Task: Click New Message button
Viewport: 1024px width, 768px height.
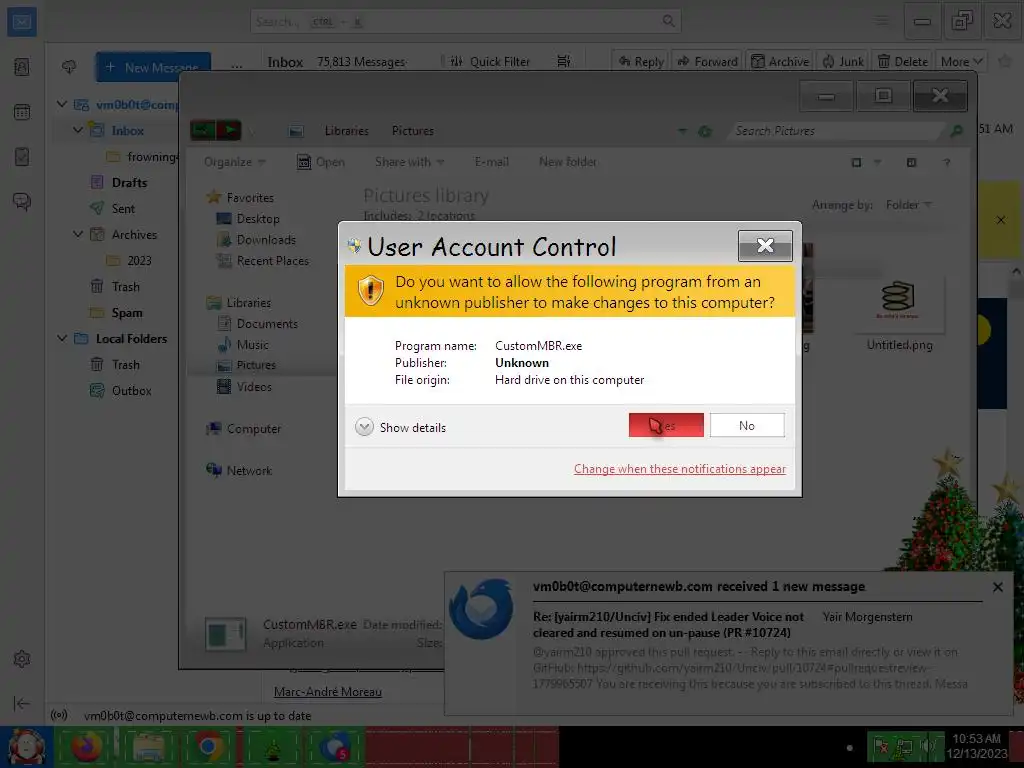Action: pos(153,67)
